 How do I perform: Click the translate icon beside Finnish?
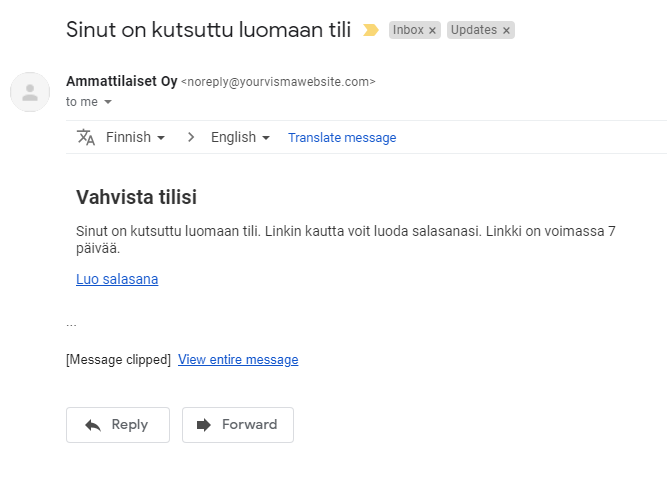coord(86,137)
